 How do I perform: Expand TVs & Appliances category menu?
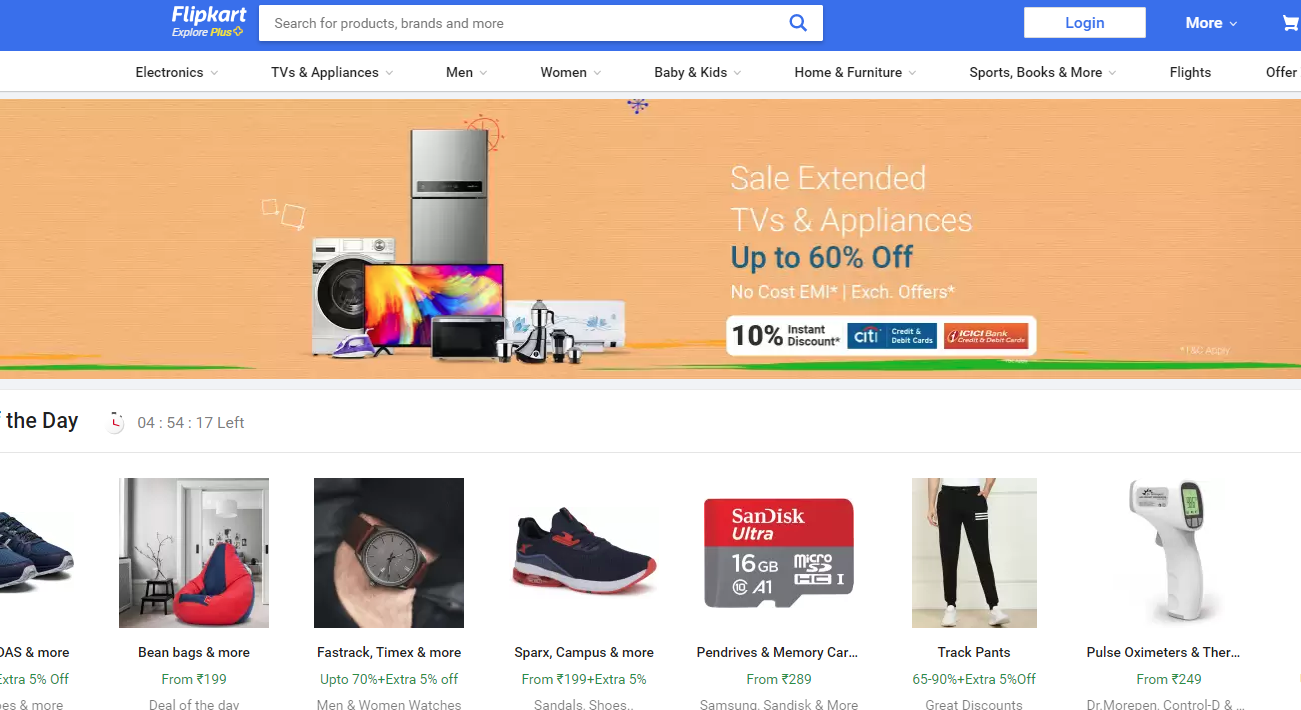point(332,72)
